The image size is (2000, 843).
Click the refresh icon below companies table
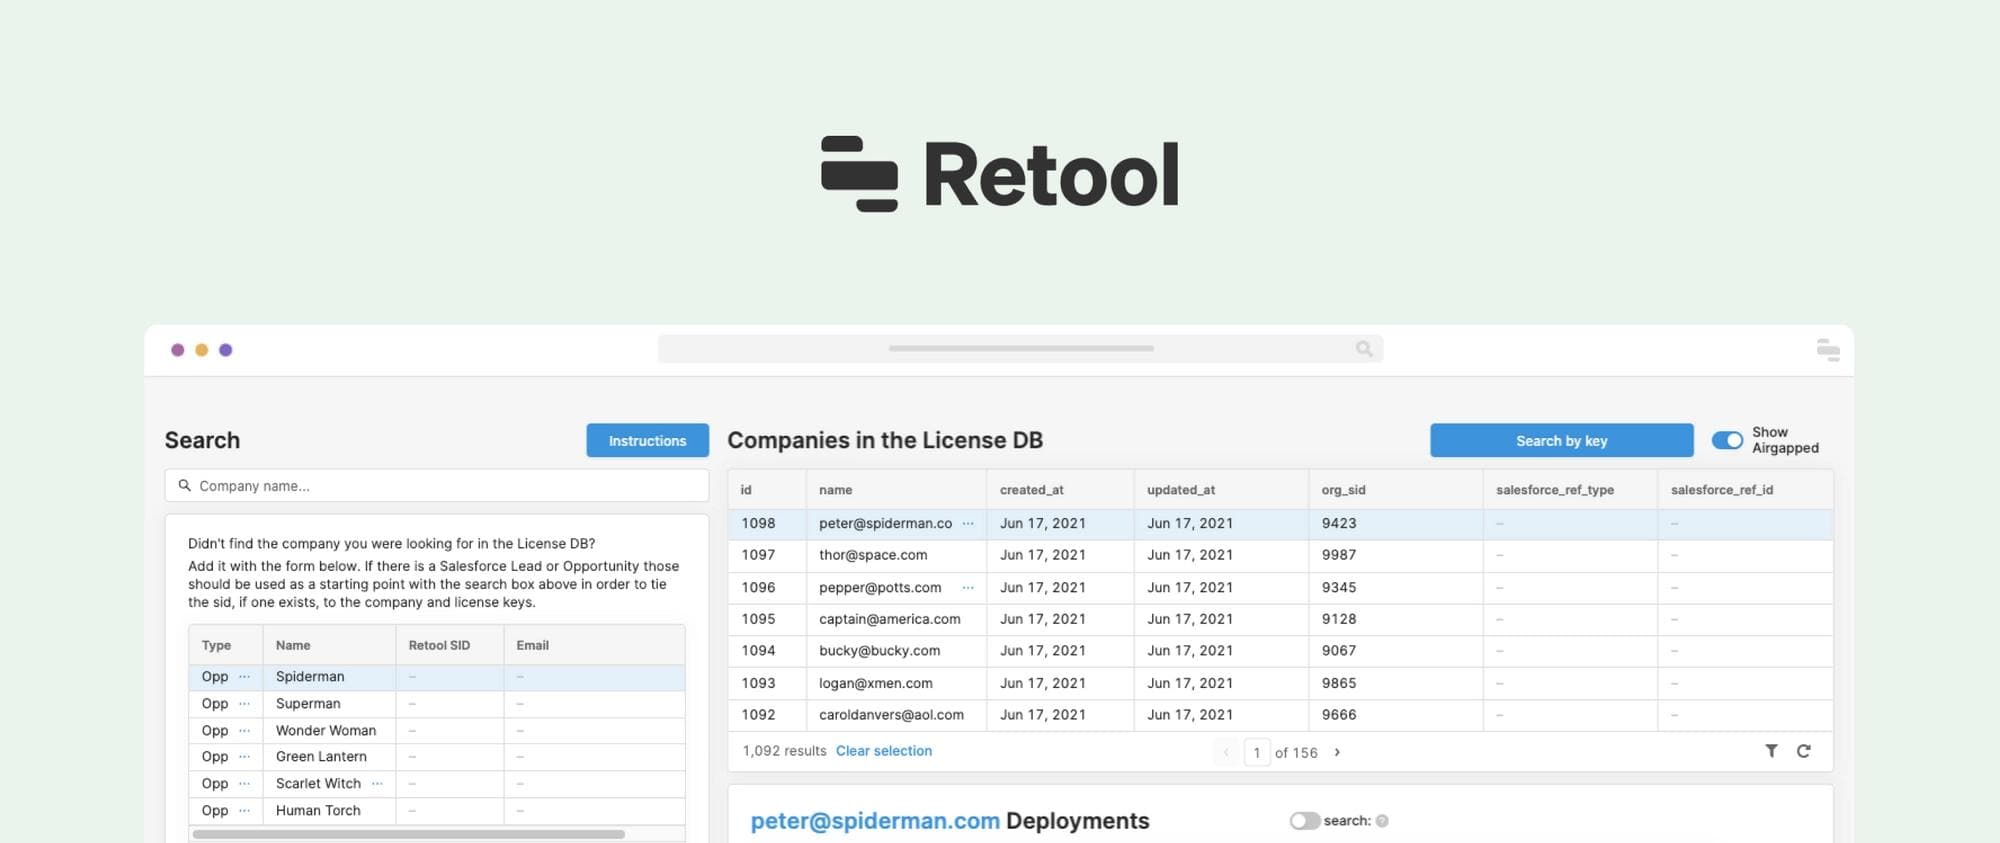pyautogui.click(x=1803, y=751)
